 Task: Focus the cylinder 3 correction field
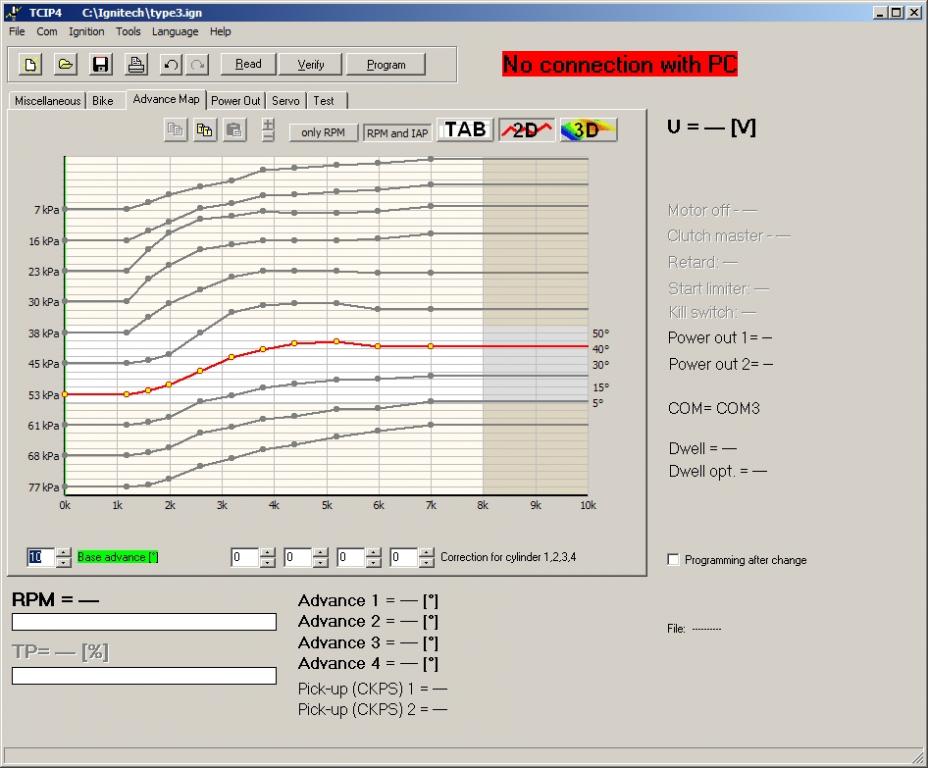[x=351, y=557]
